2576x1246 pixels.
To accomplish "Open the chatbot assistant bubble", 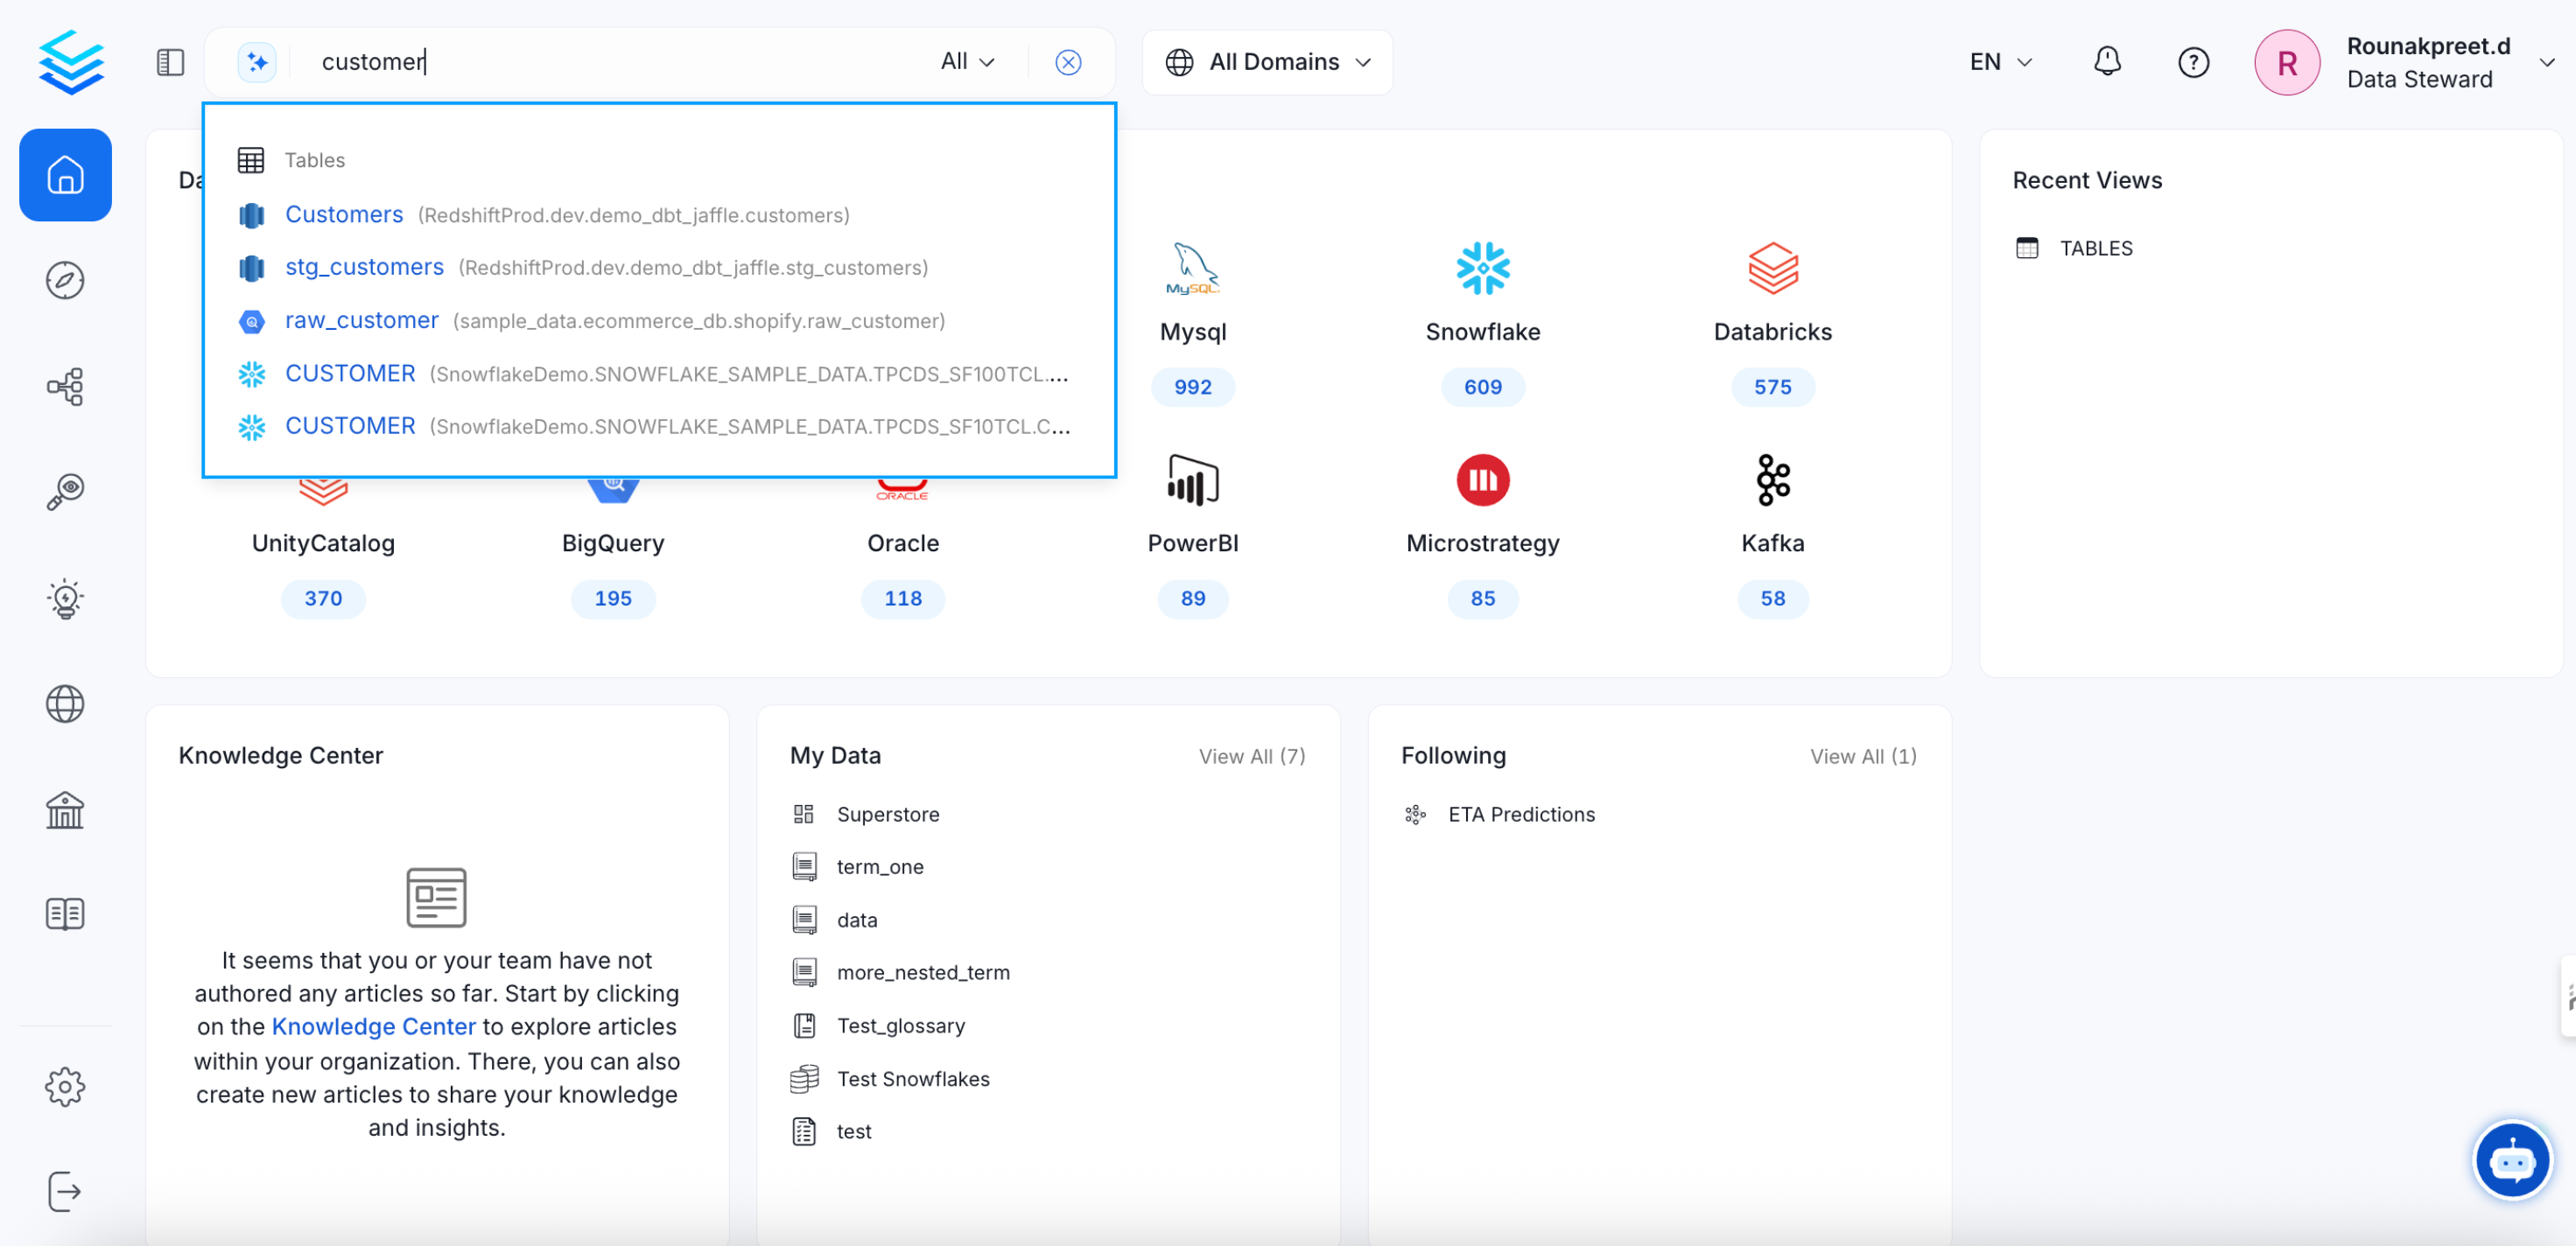I will (2510, 1160).
